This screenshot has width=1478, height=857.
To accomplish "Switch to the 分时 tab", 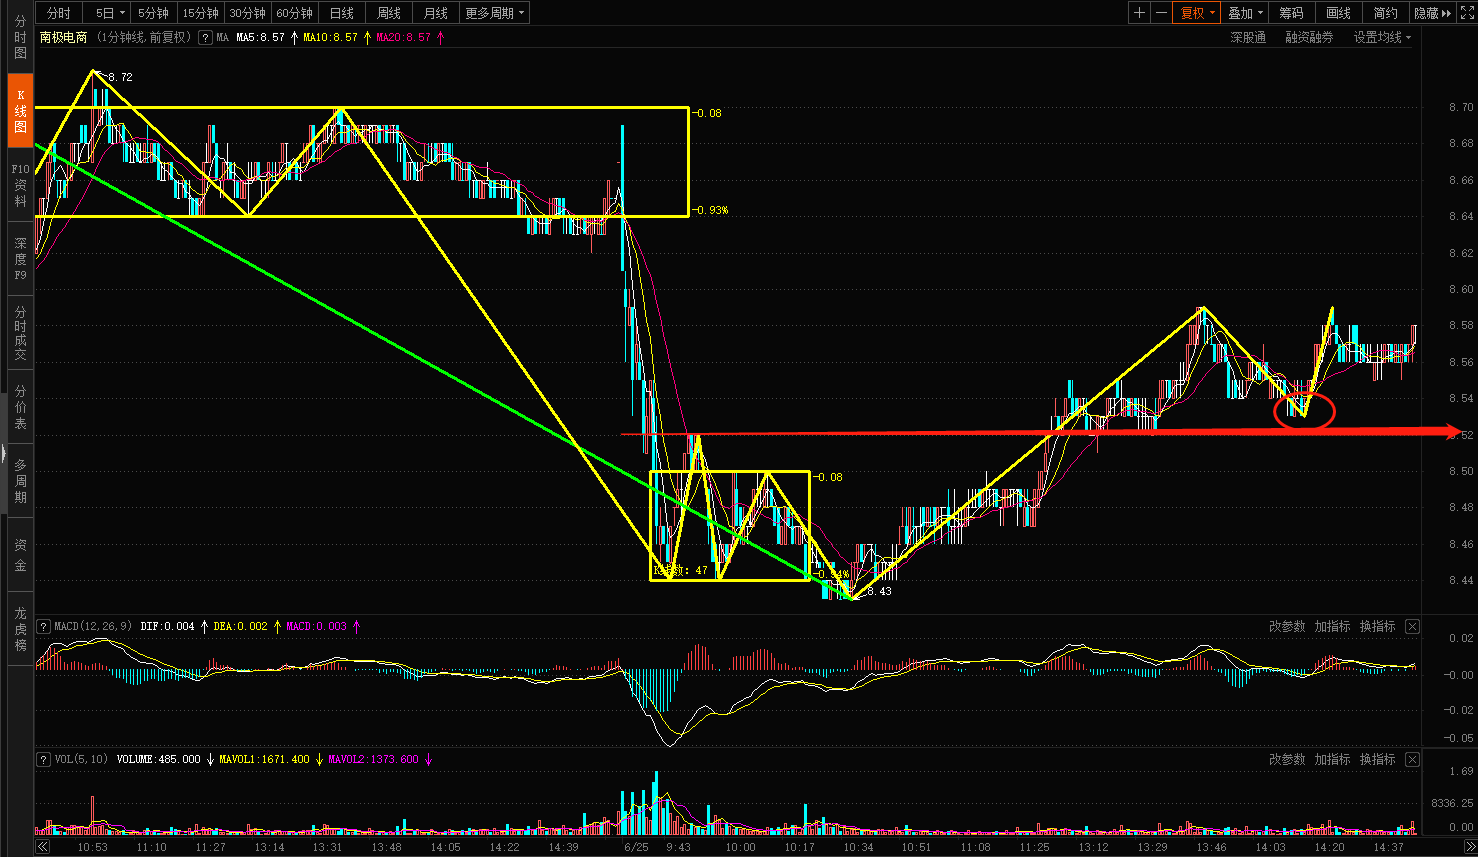I will (x=59, y=13).
